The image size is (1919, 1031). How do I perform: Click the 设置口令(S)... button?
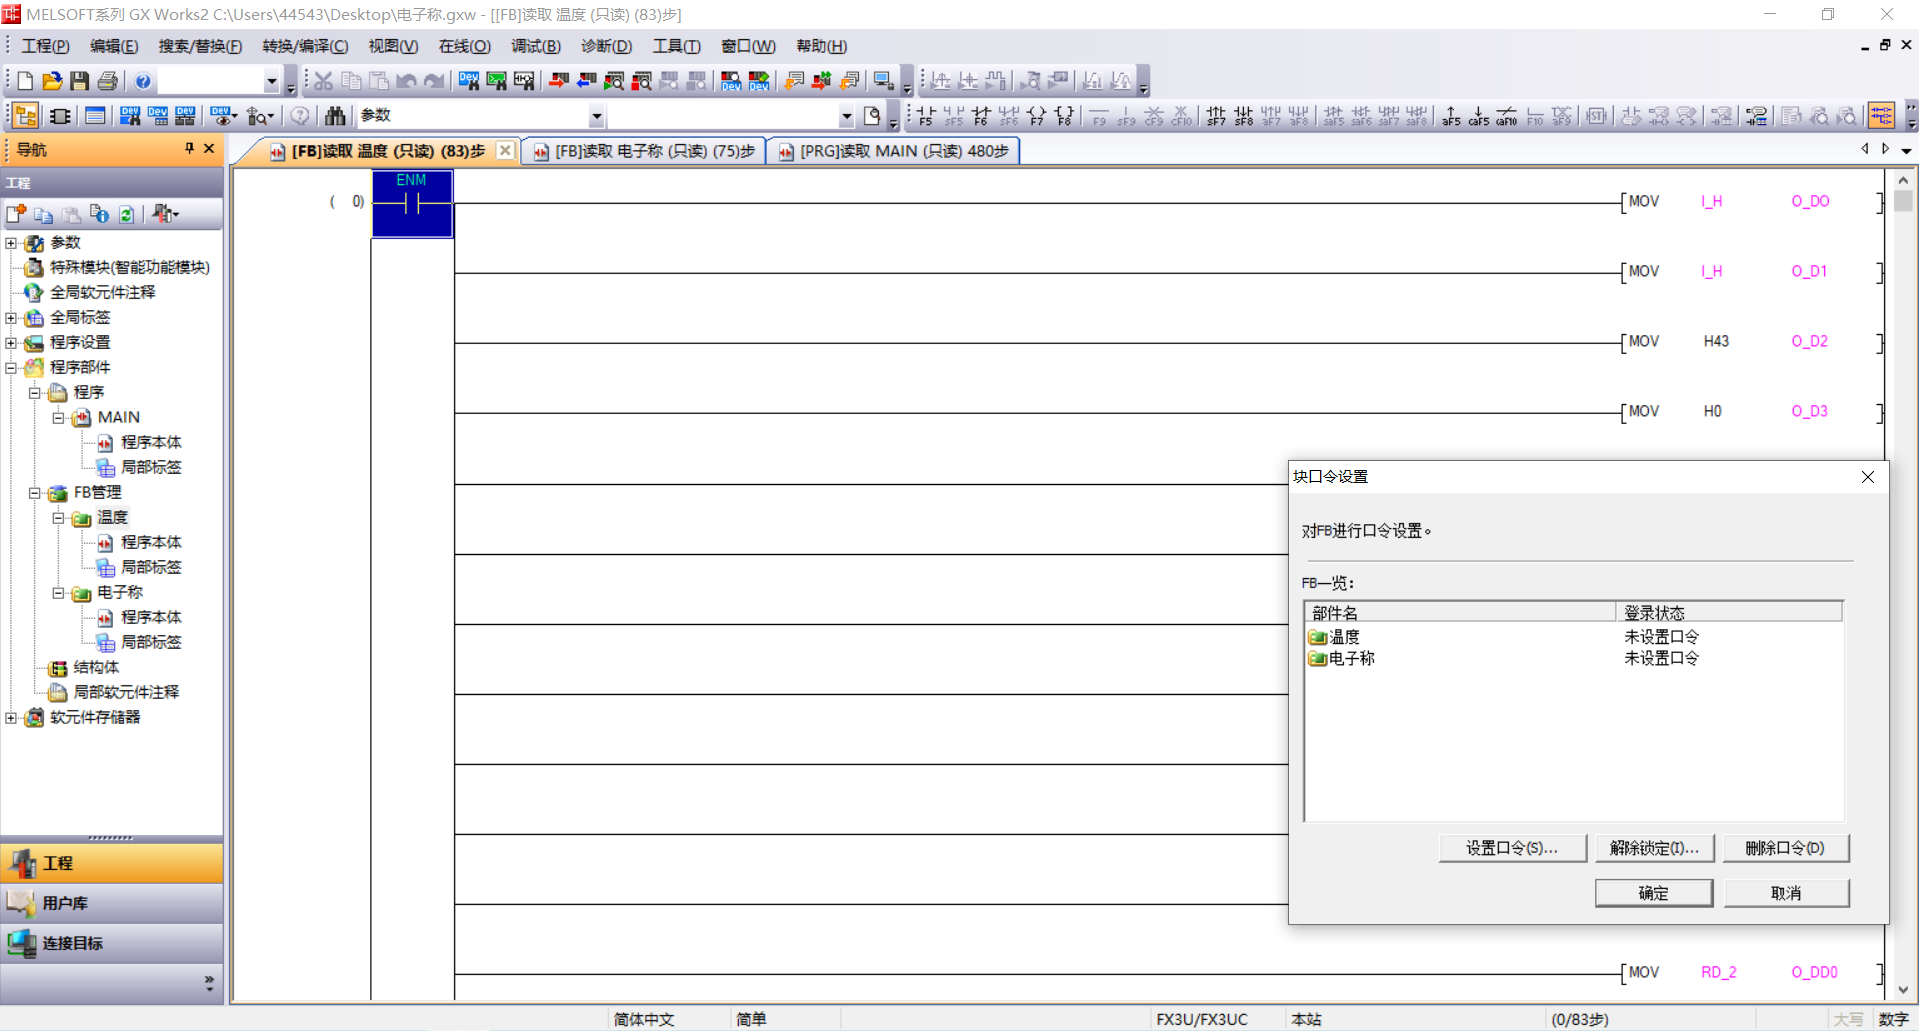click(x=1511, y=848)
